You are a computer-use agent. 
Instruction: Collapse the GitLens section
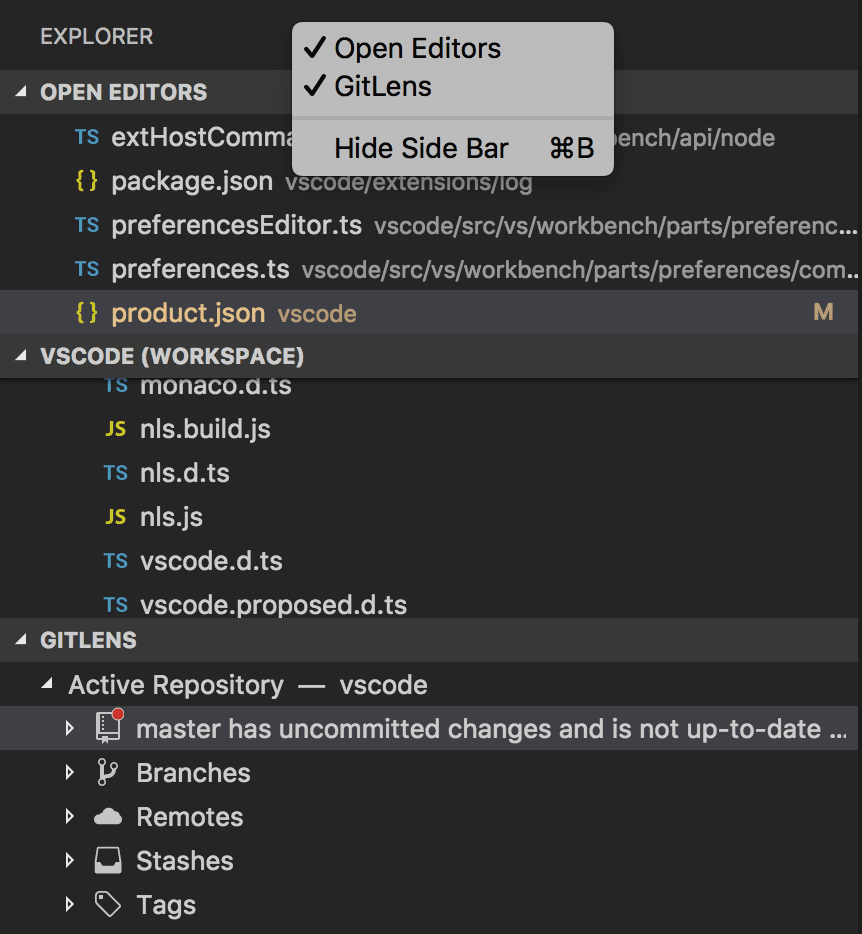pyautogui.click(x=22, y=640)
